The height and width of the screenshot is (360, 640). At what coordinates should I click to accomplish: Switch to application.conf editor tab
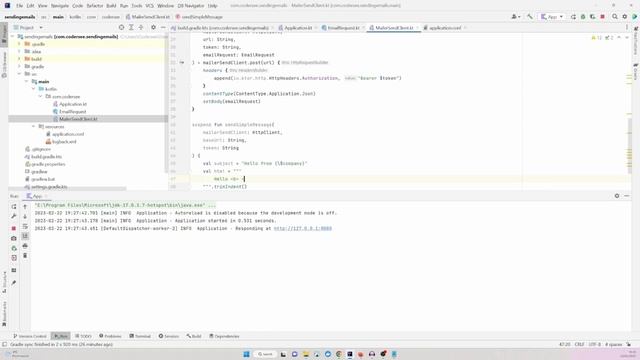click(444, 28)
